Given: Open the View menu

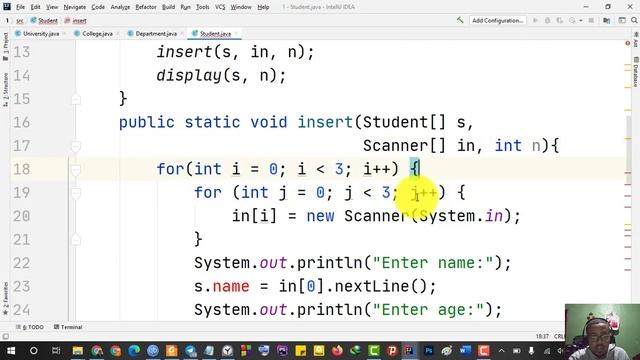Looking at the screenshot, I should (52, 7).
